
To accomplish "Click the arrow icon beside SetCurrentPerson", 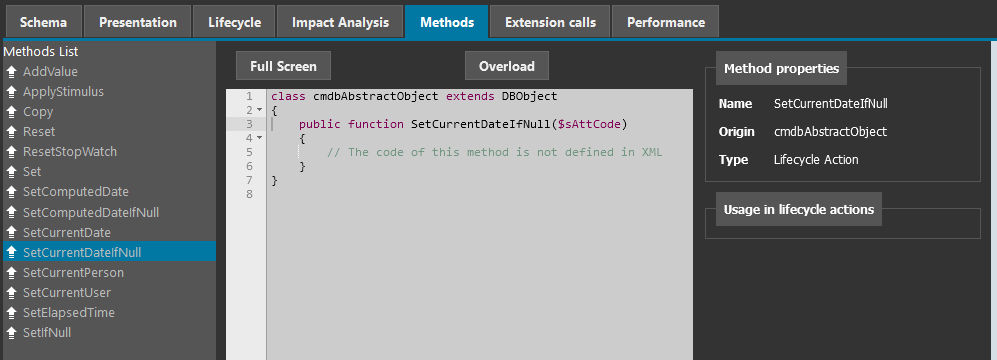I will coord(11,273).
